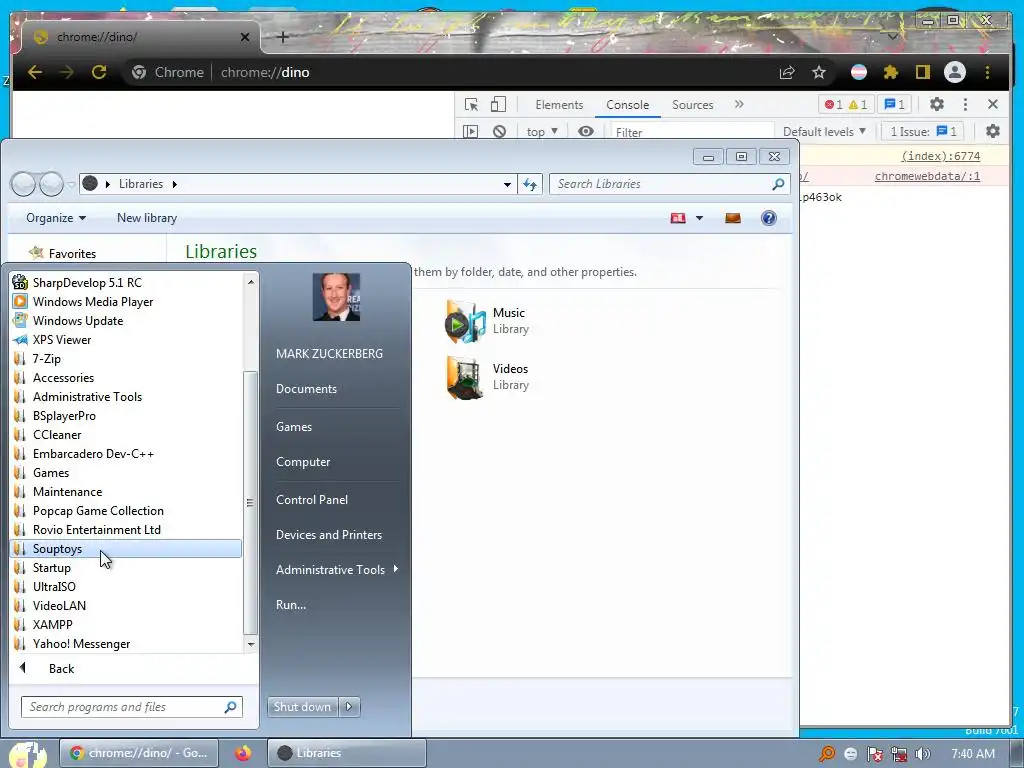Open the live expression eye icon
1024x768 pixels.
pos(586,131)
